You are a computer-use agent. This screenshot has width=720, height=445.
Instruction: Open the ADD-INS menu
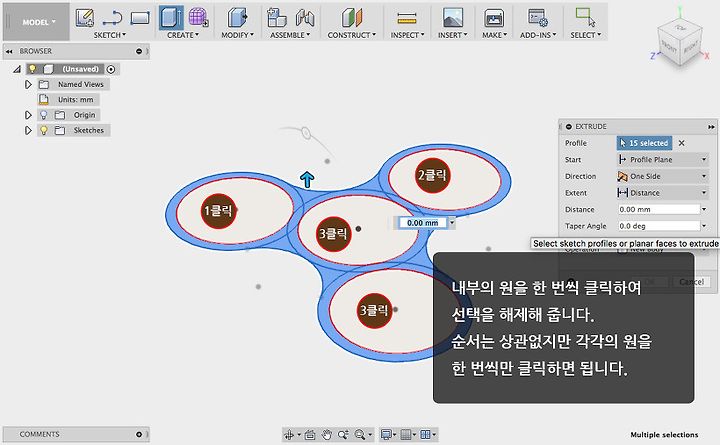[538, 35]
